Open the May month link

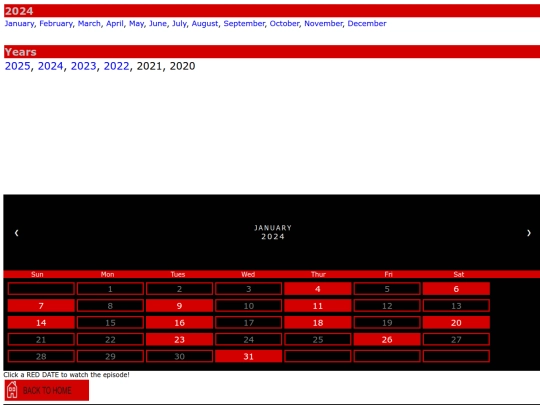coord(136,23)
